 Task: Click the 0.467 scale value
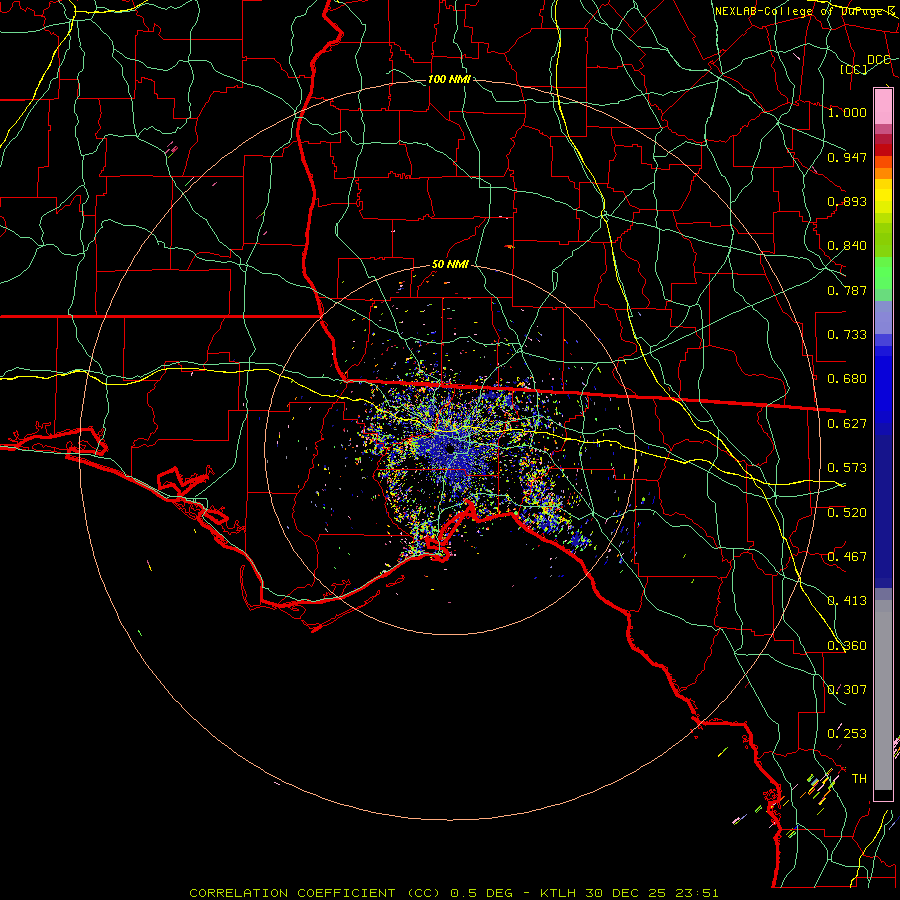[847, 557]
